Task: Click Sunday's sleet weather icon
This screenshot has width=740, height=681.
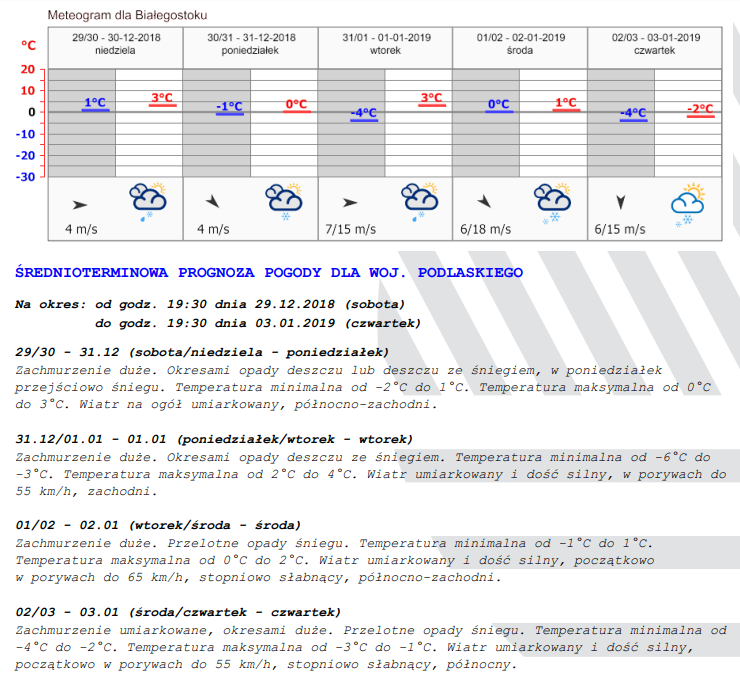Action: point(148,201)
